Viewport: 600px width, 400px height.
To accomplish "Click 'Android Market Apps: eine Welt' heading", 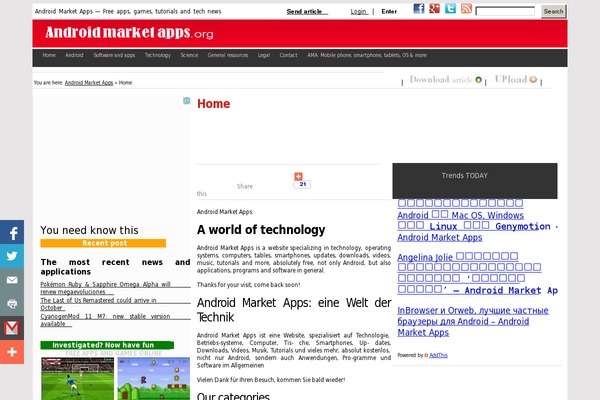I will tap(294, 310).
